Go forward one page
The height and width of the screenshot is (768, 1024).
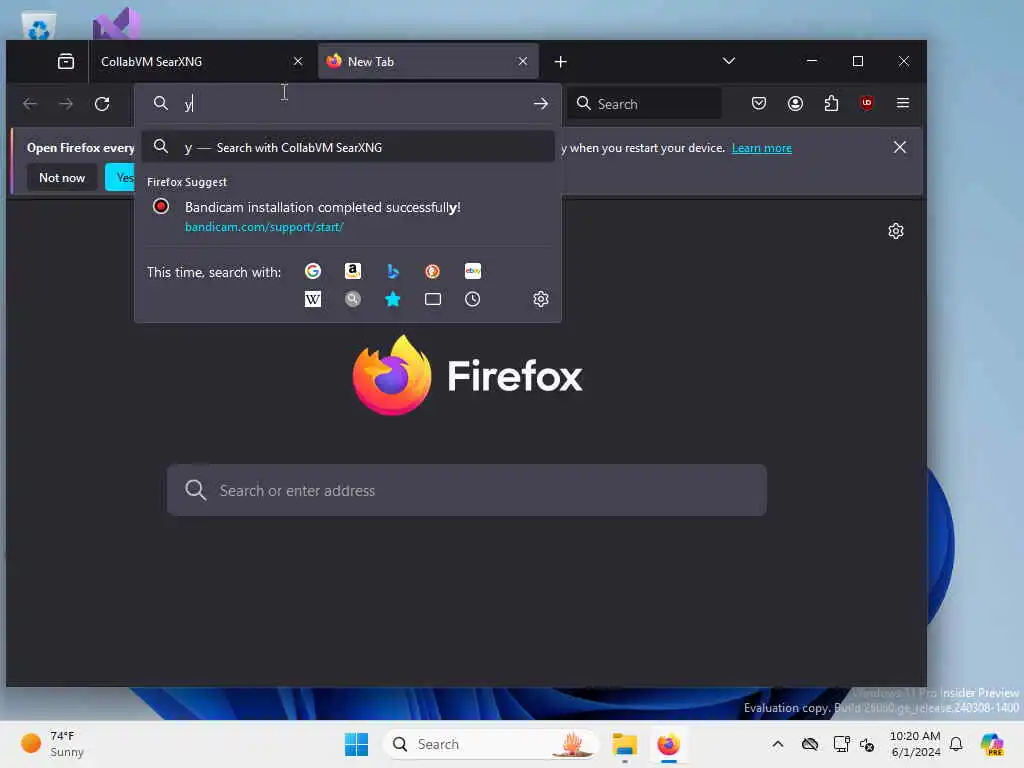66,104
